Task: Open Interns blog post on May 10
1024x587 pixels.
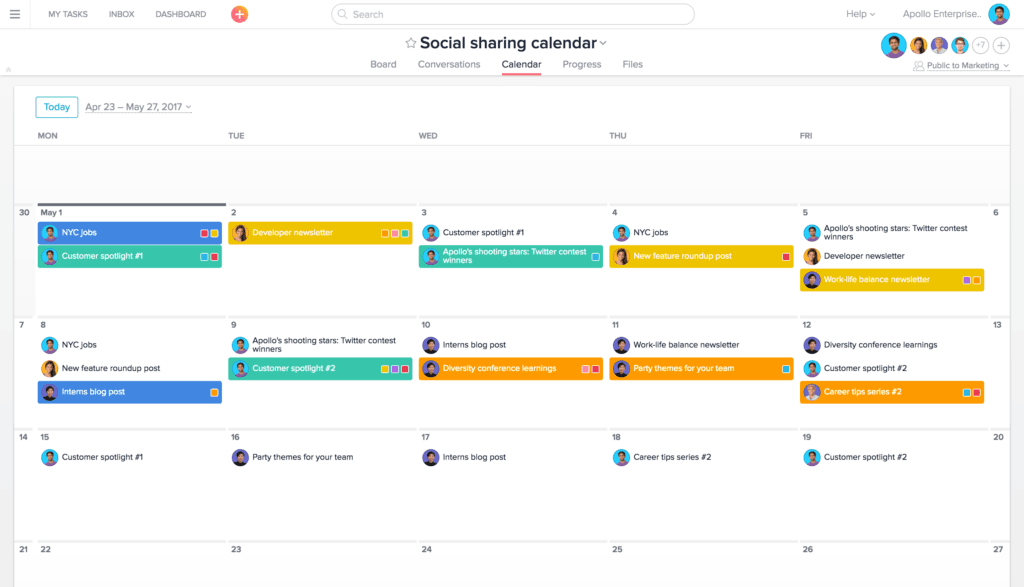Action: coord(511,345)
